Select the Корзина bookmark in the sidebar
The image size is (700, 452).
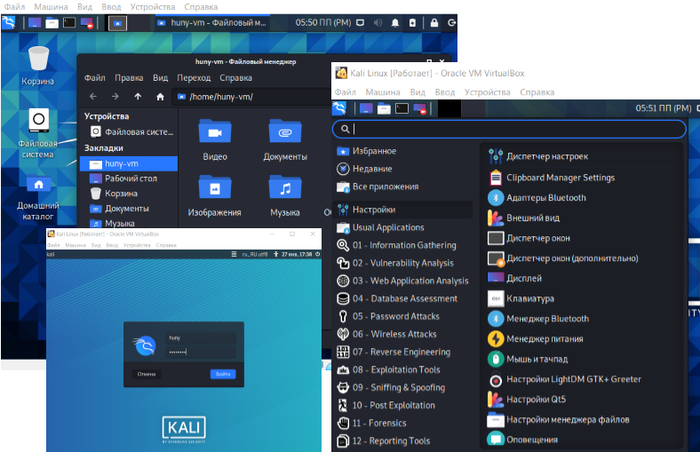point(129,193)
